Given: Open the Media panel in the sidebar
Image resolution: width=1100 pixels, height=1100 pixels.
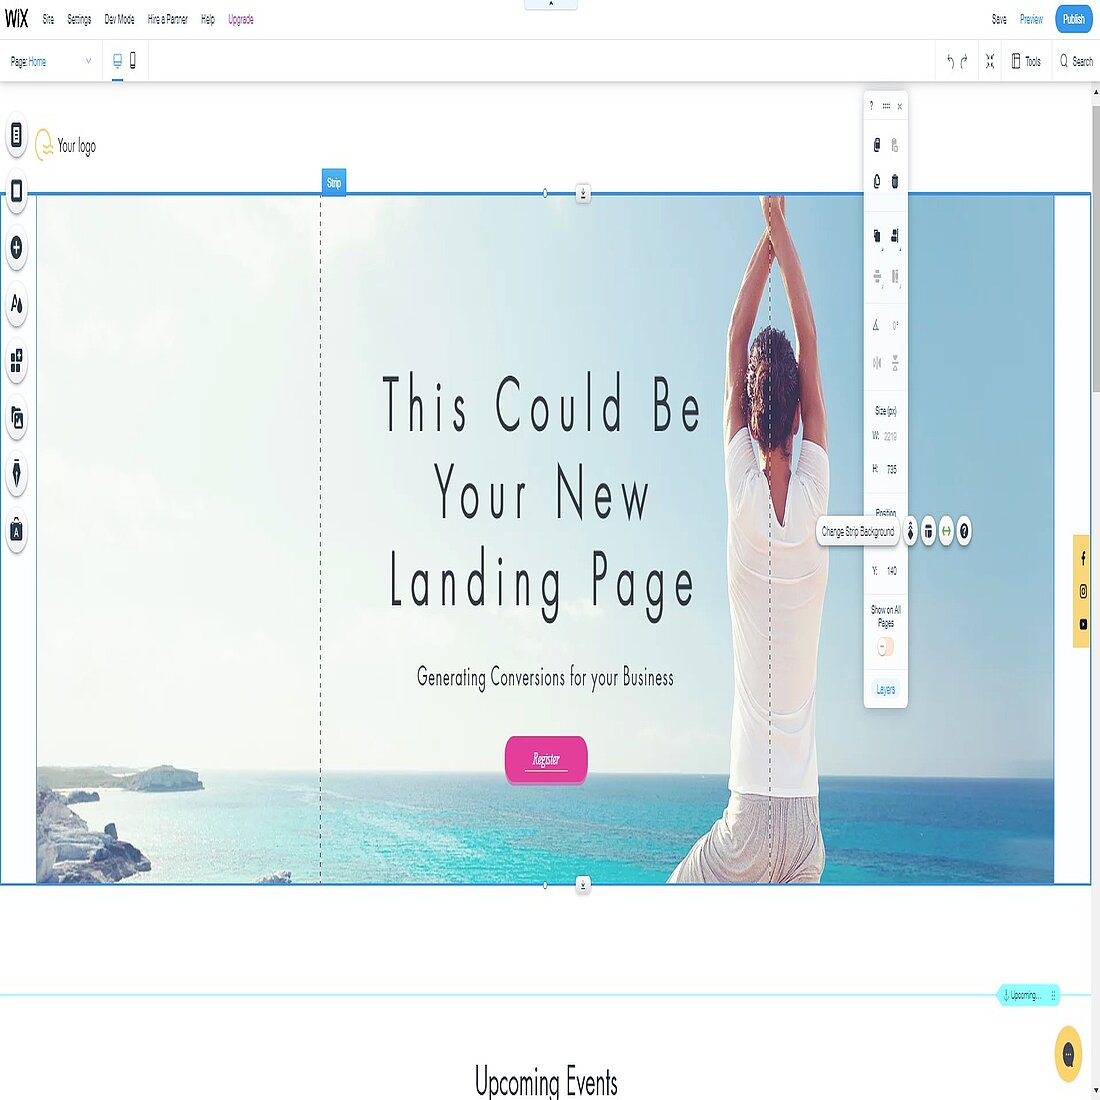Looking at the screenshot, I should (16, 420).
